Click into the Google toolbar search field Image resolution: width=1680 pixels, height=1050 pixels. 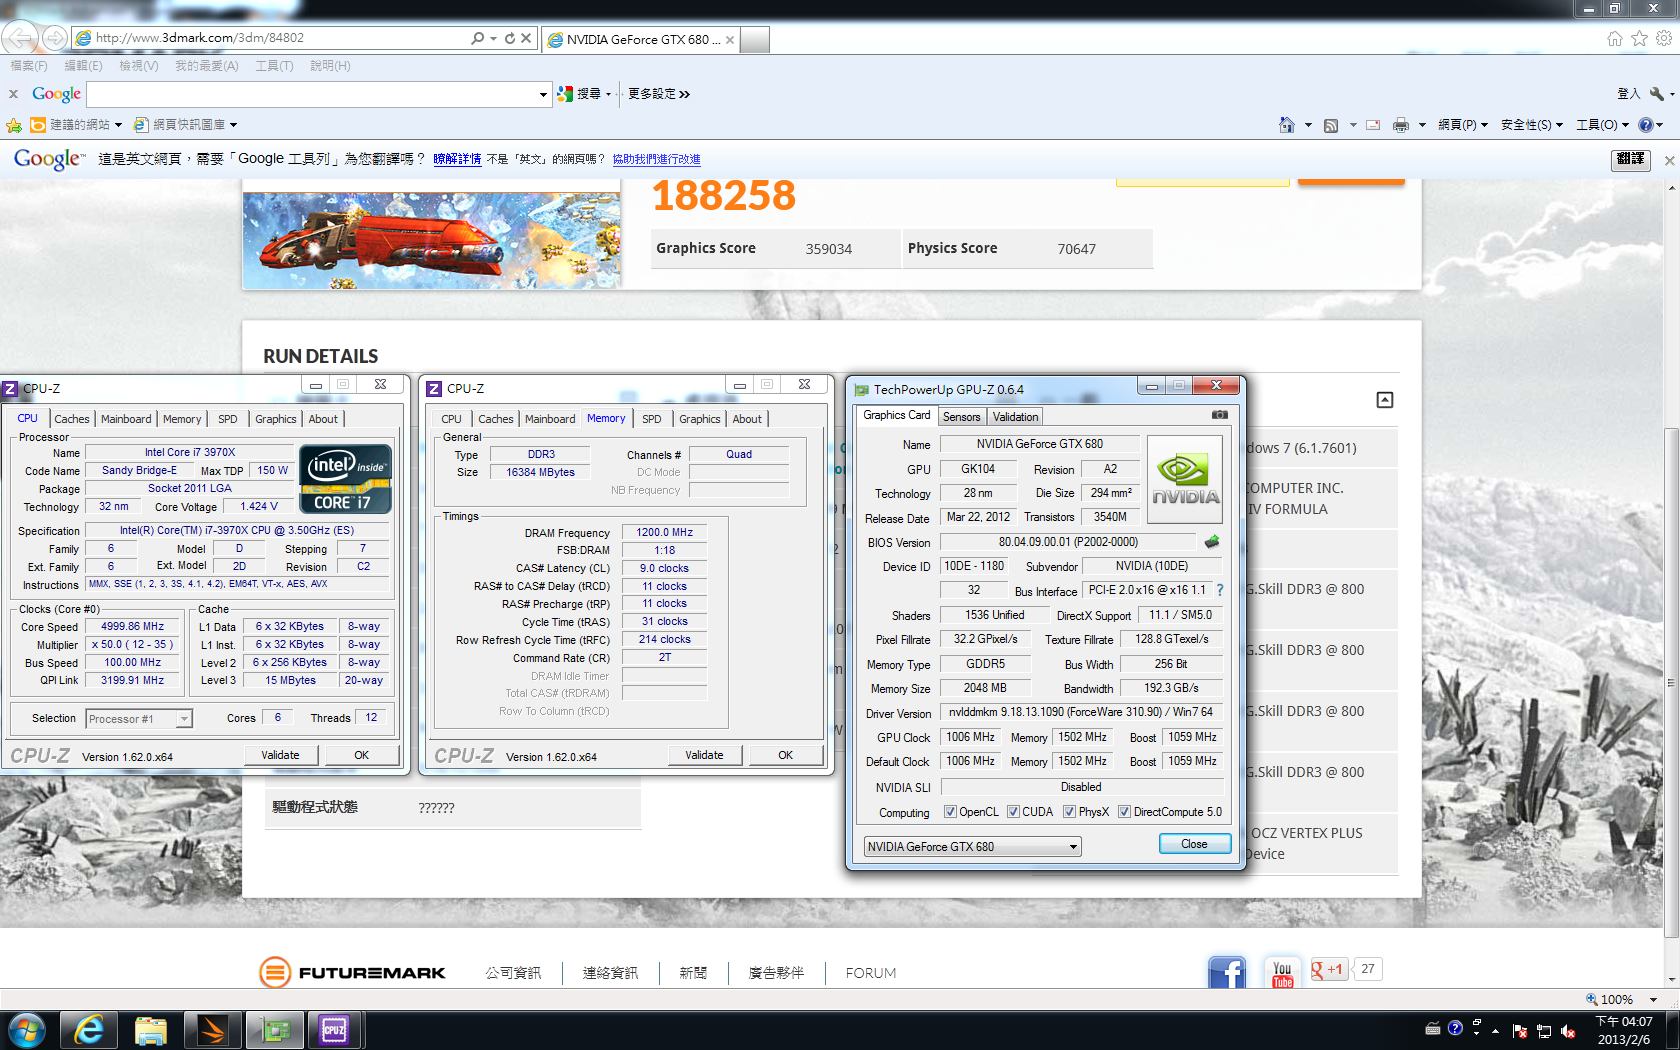[x=312, y=95]
